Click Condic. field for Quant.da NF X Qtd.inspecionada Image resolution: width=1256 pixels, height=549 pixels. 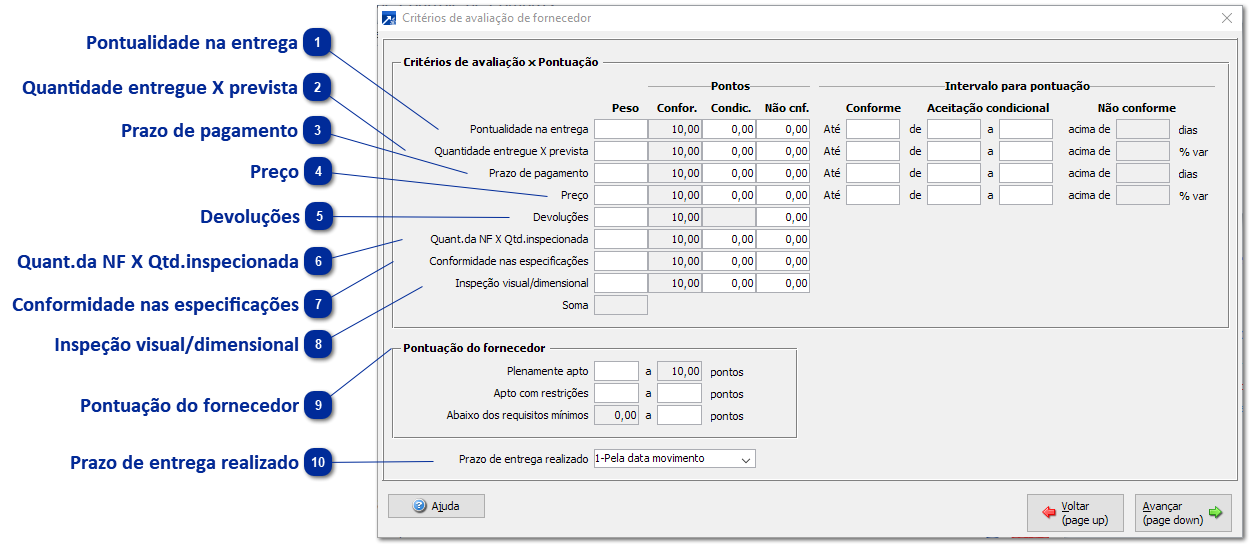tap(729, 239)
